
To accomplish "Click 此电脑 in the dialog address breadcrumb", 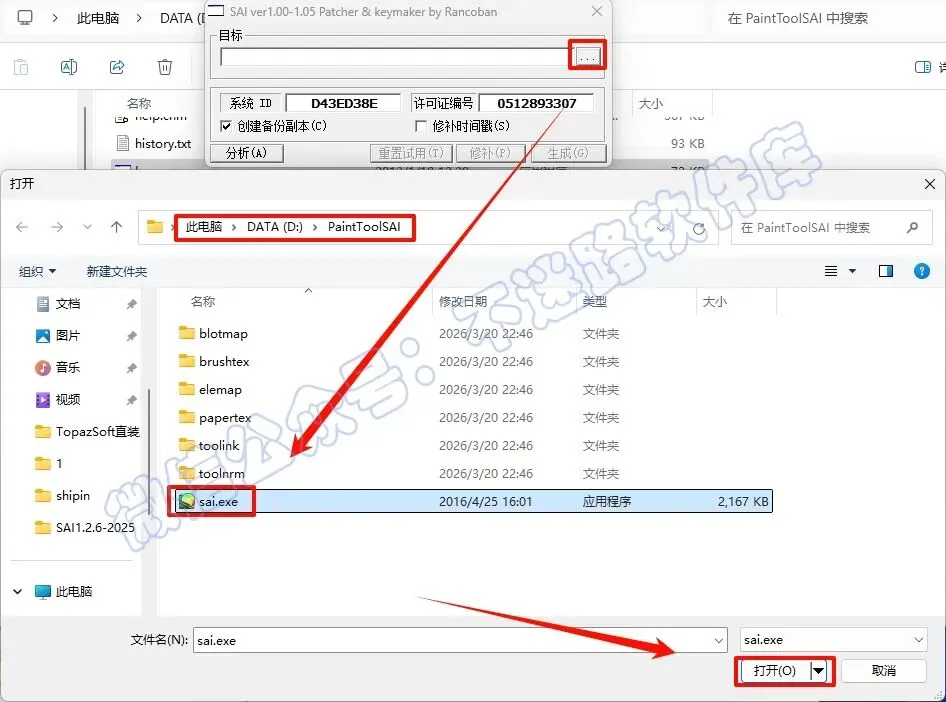I will pos(204,227).
